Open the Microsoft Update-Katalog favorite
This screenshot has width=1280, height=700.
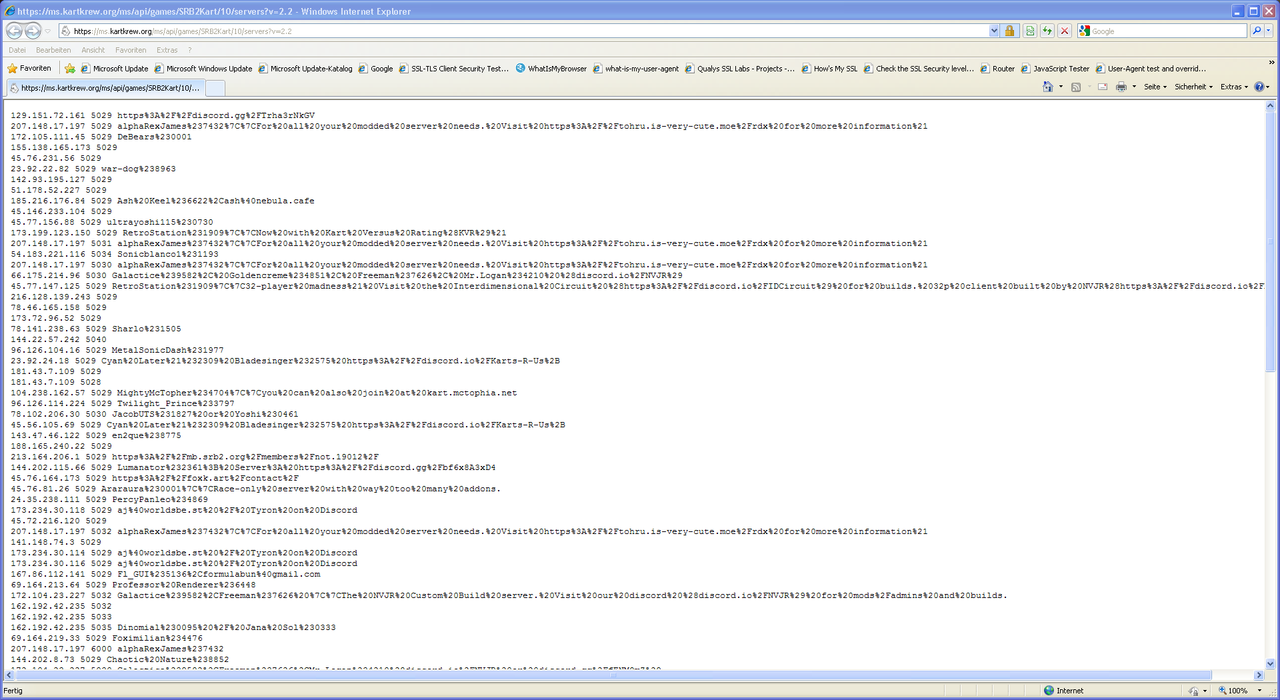click(x=305, y=69)
